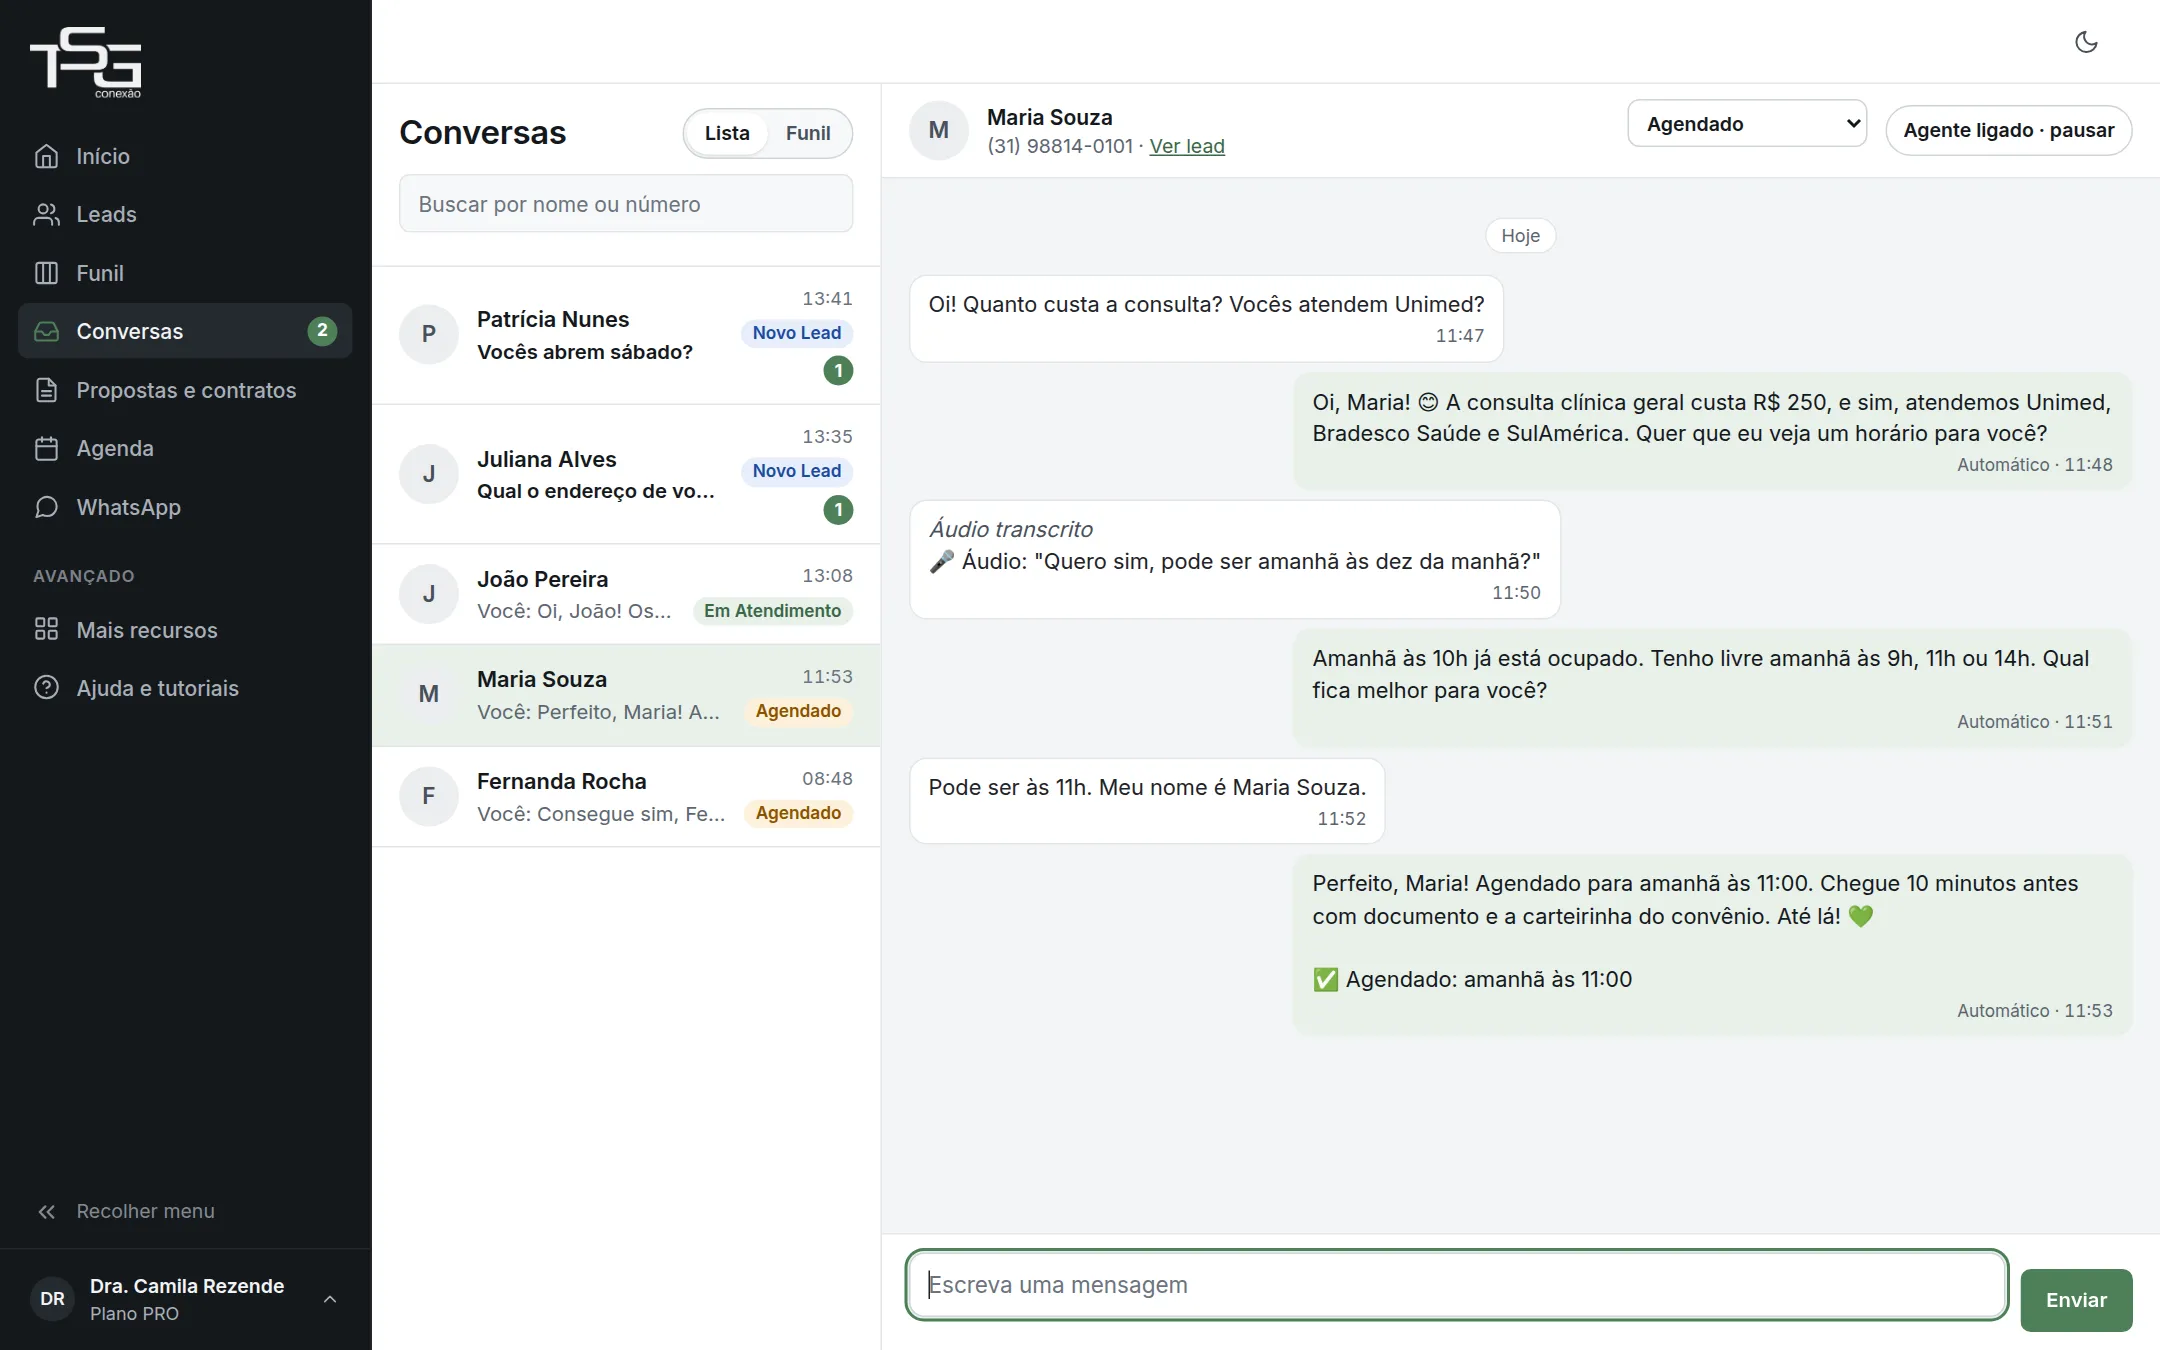
Task: Open Propostas e contratos document icon
Action: point(46,390)
